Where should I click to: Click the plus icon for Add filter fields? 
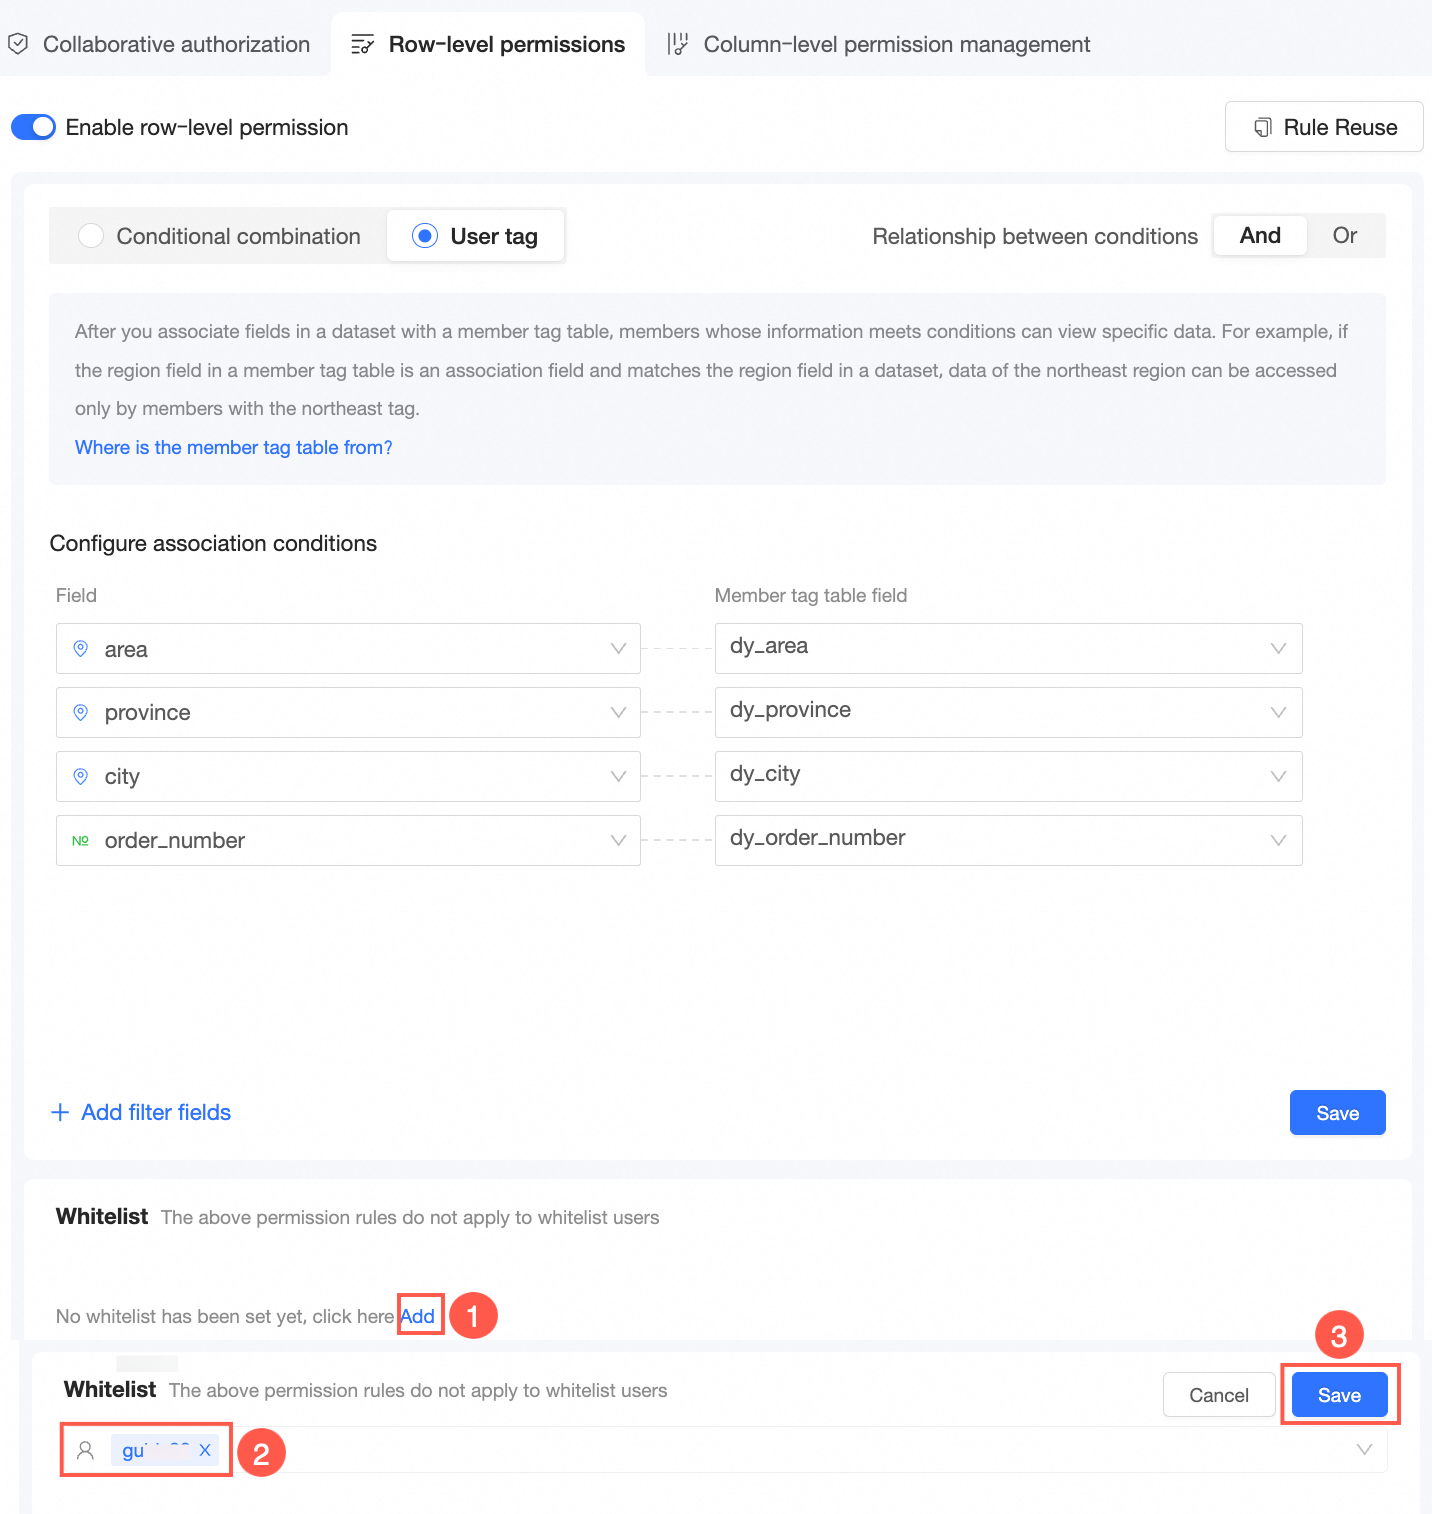coord(60,1112)
